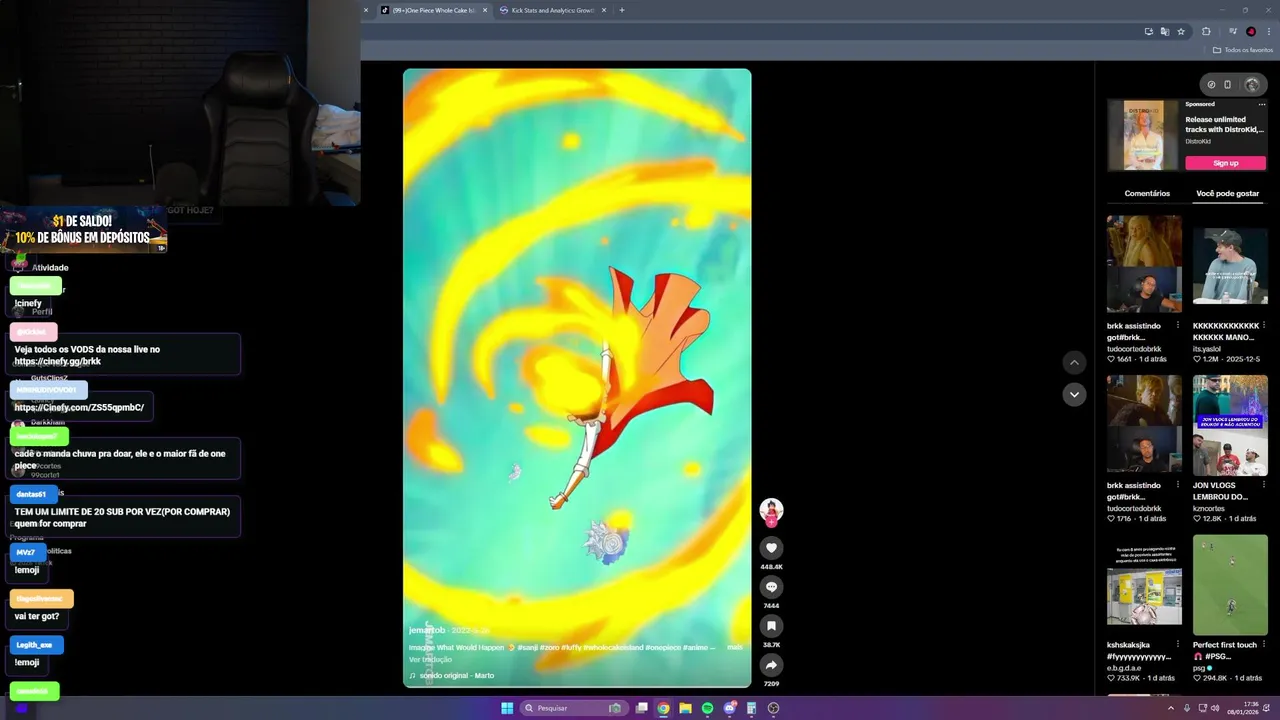Image resolution: width=1280 pixels, height=720 pixels.
Task: Go to previous video with up chevron
Action: 1074,362
